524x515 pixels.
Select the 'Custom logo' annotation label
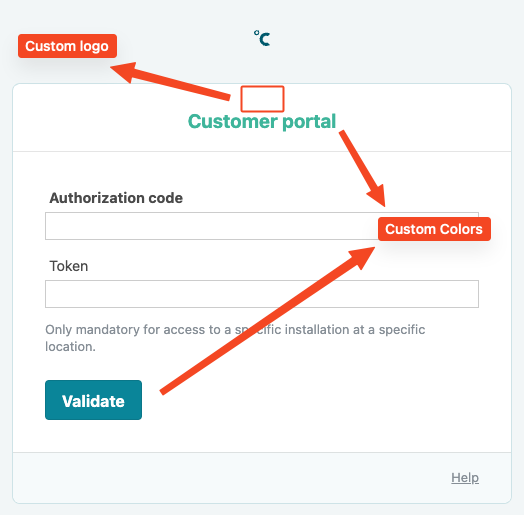pyautogui.click(x=68, y=46)
